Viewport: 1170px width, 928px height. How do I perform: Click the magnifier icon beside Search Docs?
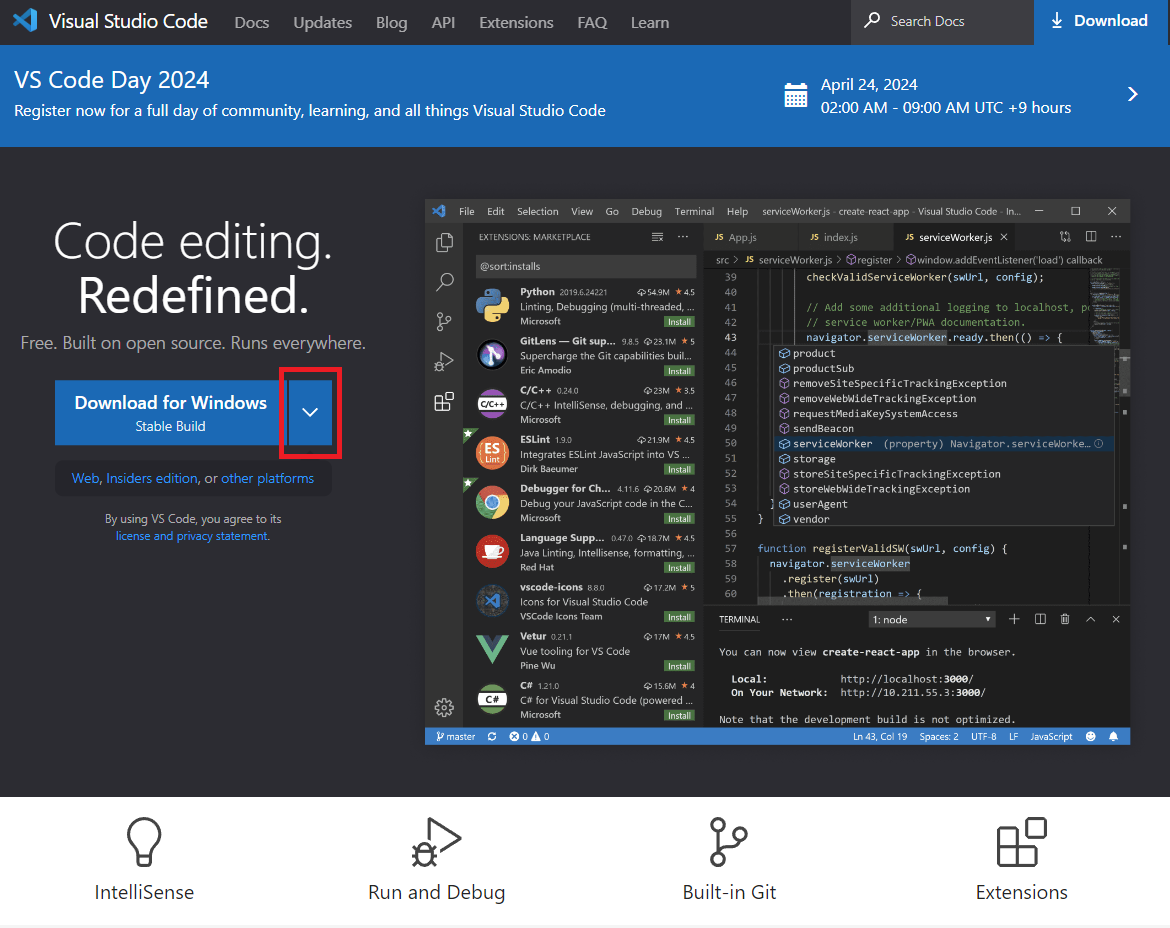[872, 20]
